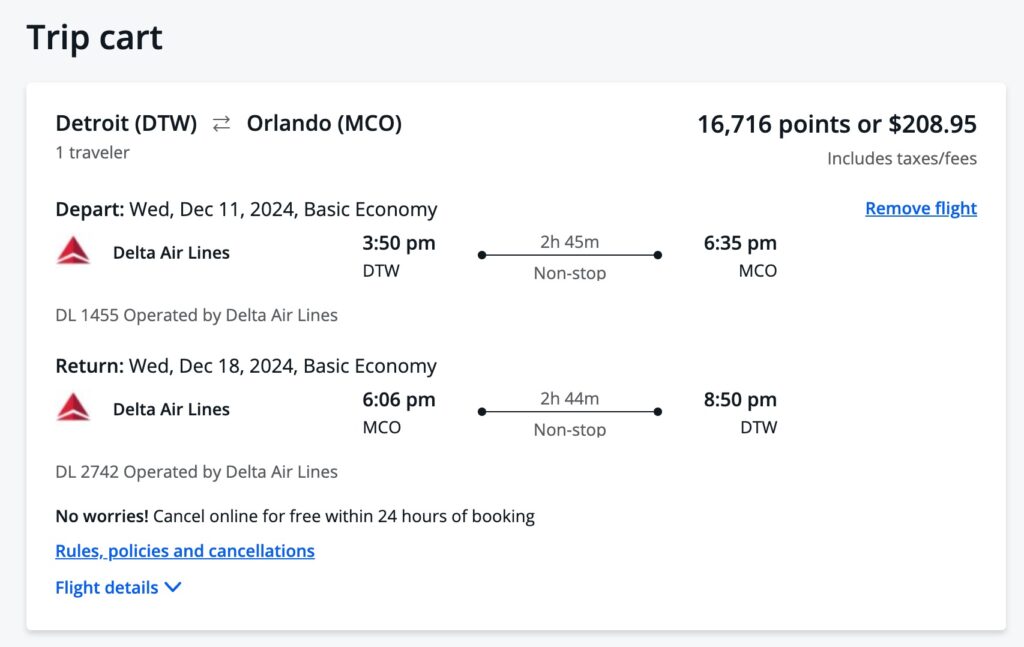Click the departure timeline left endpoint dot
This screenshot has width=1024, height=647.
[x=481, y=255]
